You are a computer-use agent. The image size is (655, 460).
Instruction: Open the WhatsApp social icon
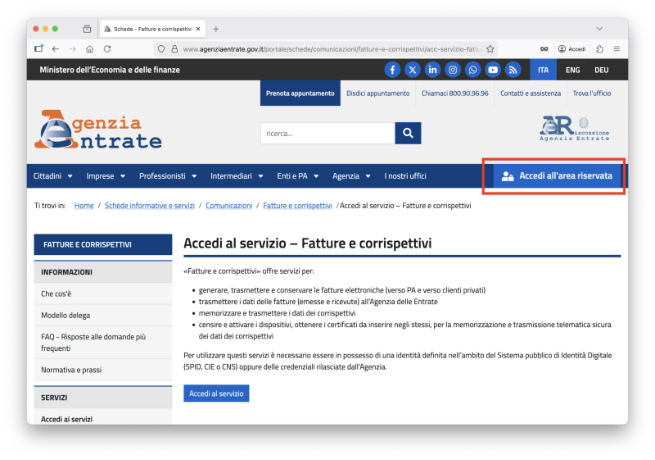point(472,70)
